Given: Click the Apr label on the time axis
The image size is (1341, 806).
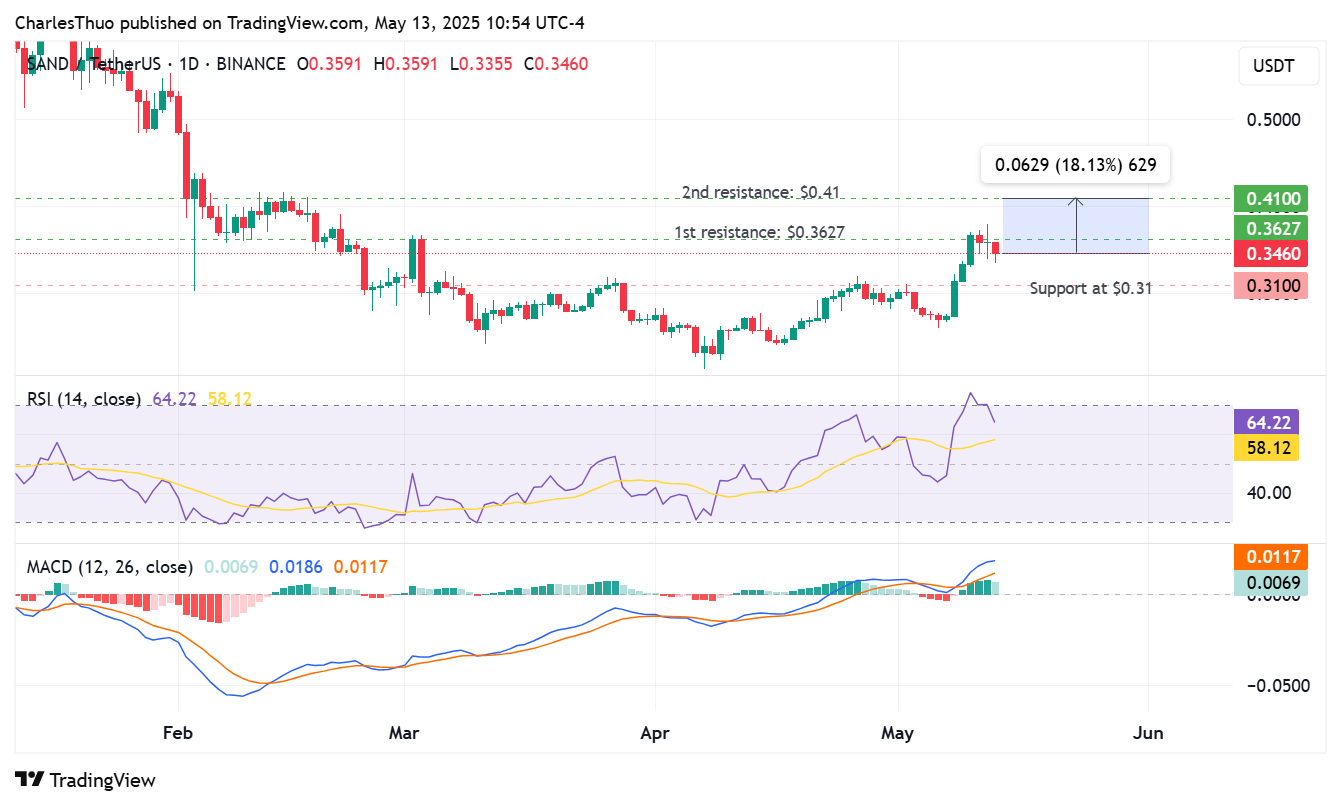Looking at the screenshot, I should click(x=654, y=733).
